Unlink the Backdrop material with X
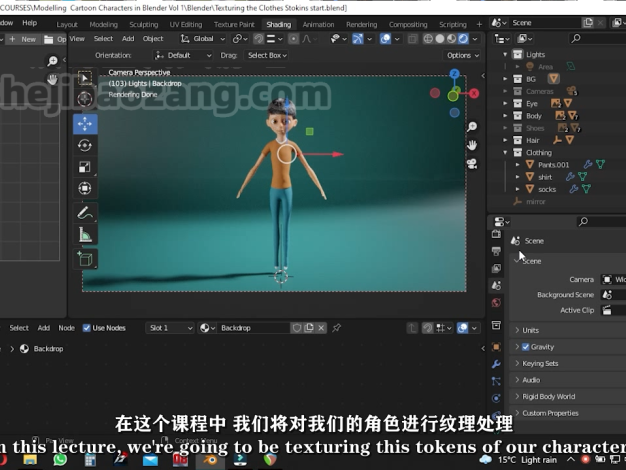This screenshot has width=626, height=470. pyautogui.click(x=321, y=328)
